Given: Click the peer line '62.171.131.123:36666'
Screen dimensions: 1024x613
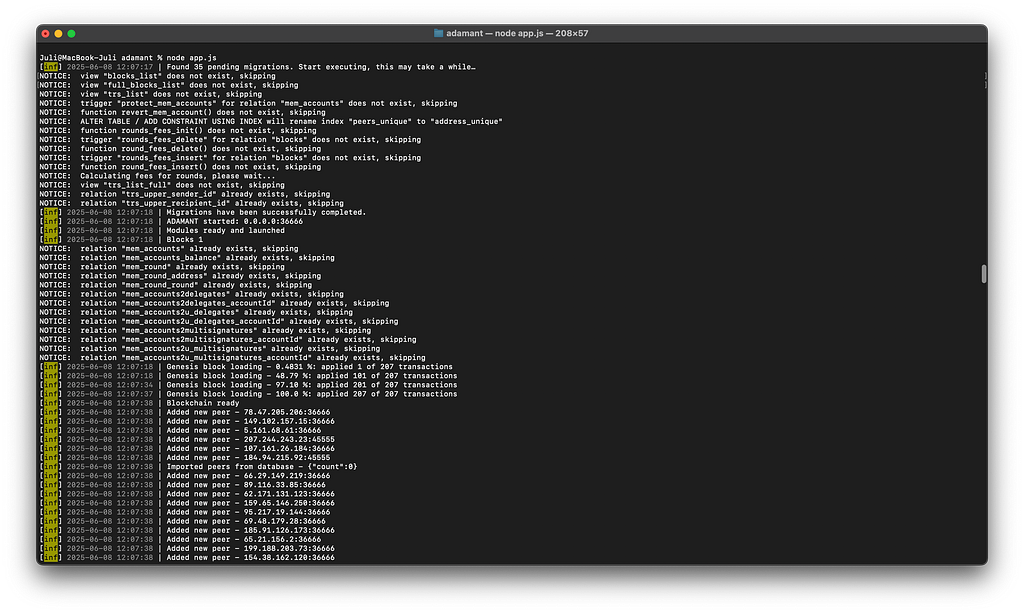Looking at the screenshot, I should (x=187, y=495).
